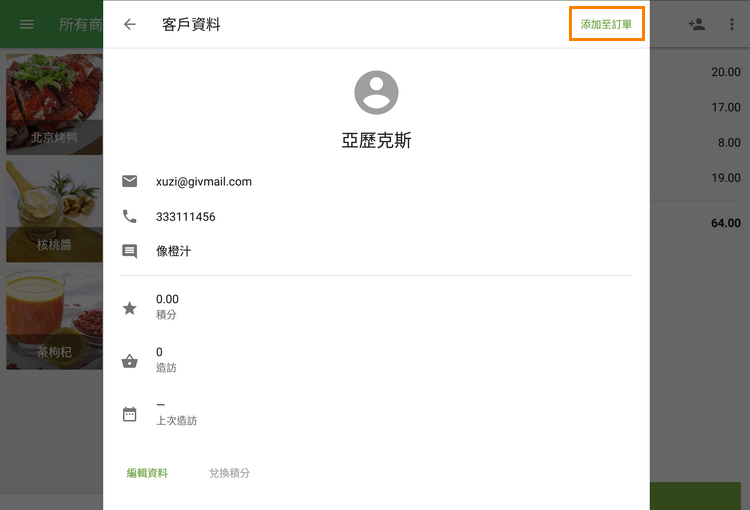The image size is (750, 510).
Task: Click the 上次造訪 last visit label
Action: click(176, 421)
